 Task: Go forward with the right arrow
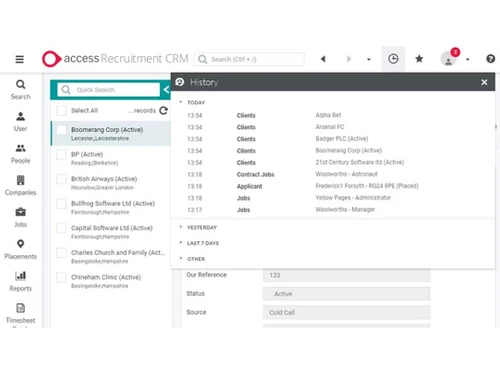(349, 59)
